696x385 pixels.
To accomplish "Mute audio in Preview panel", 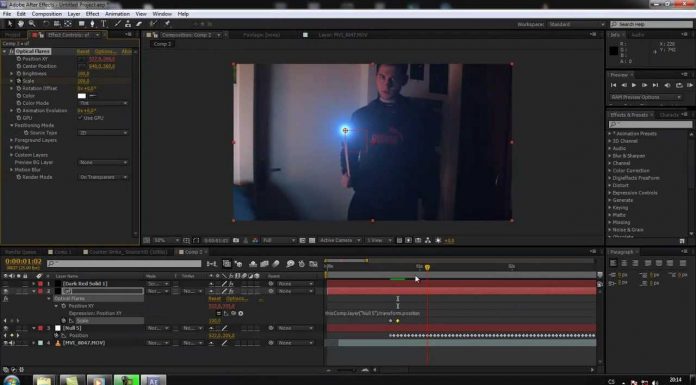I will tap(667, 85).
